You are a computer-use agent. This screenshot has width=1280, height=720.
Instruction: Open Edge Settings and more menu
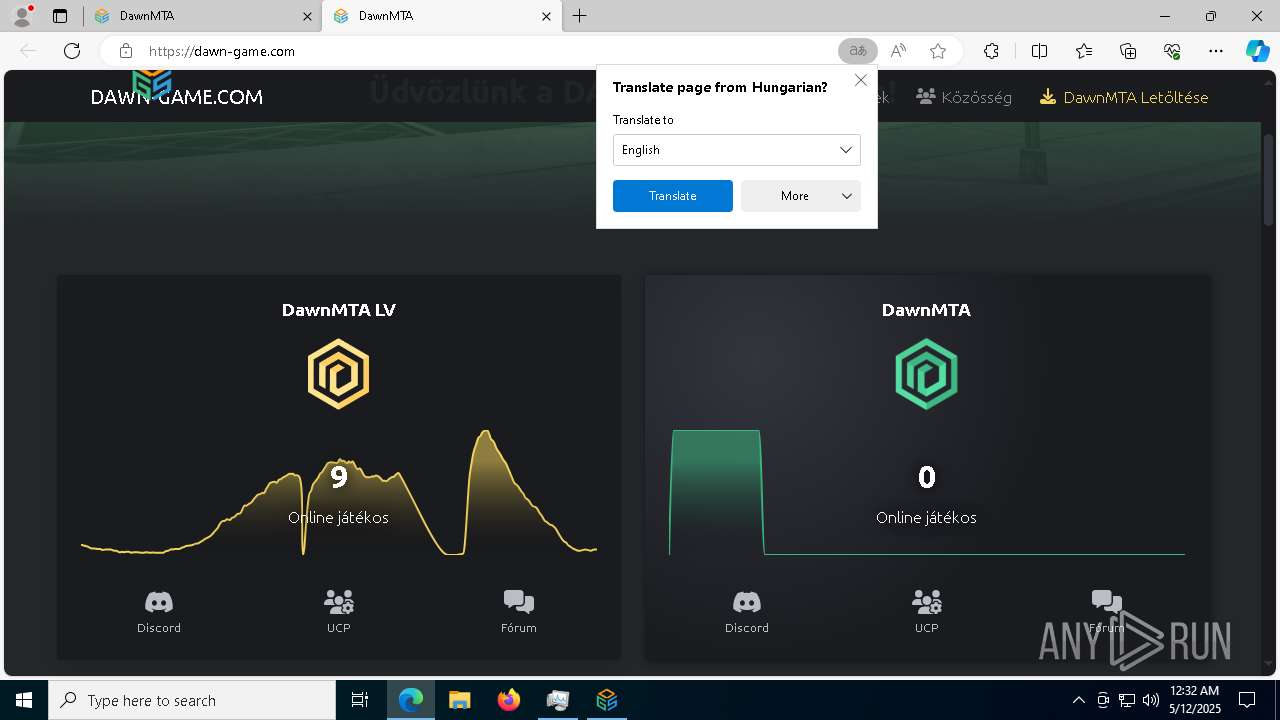click(x=1216, y=51)
